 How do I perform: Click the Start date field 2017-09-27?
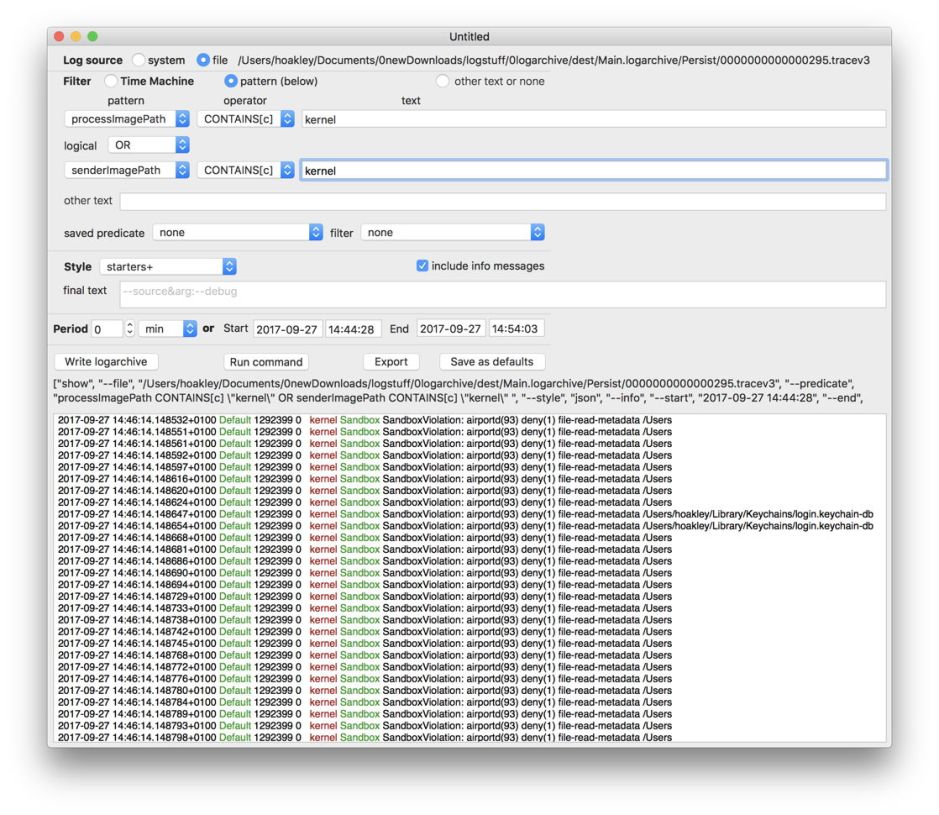point(286,329)
